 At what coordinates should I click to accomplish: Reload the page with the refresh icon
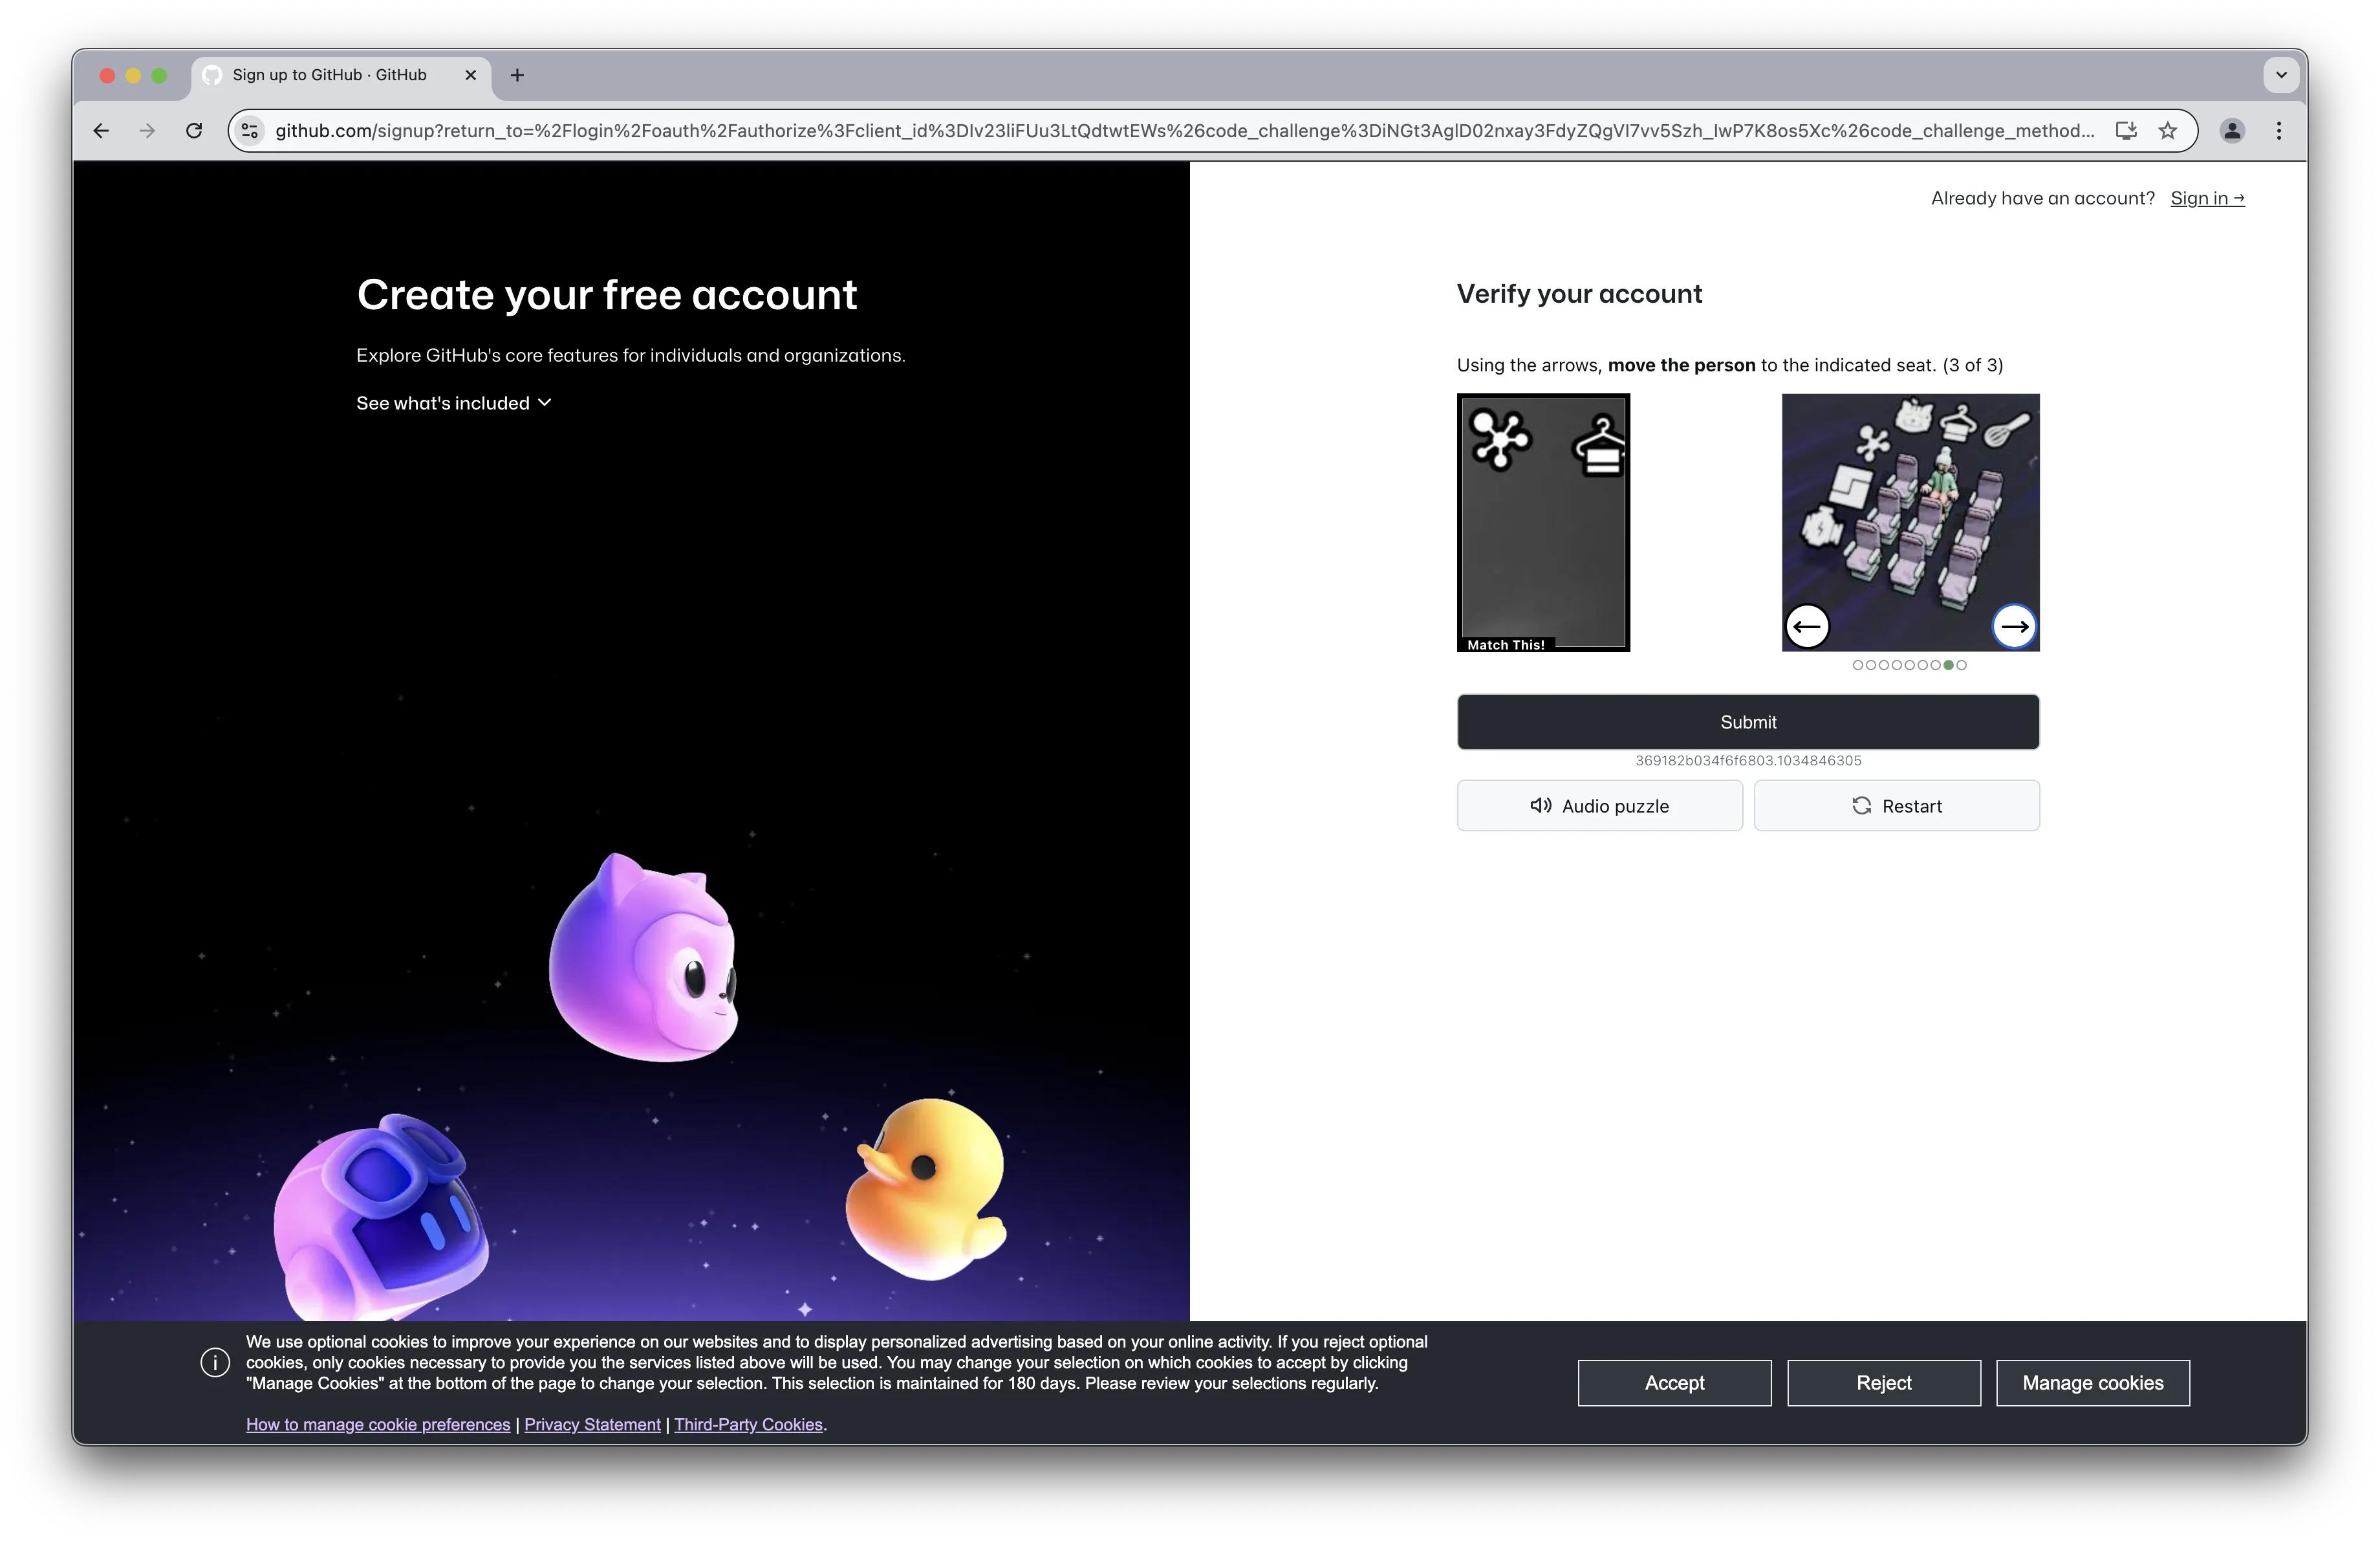[x=194, y=131]
